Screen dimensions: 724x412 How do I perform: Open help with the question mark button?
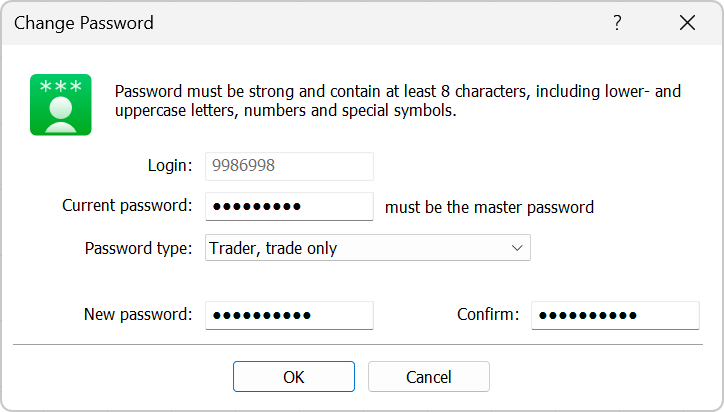coord(617,22)
